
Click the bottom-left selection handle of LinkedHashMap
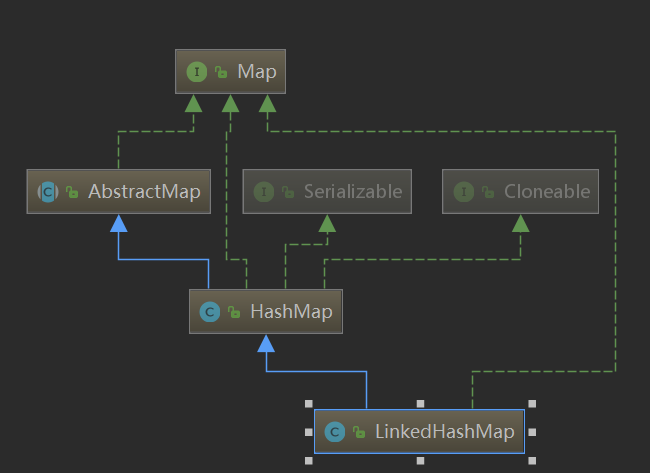tap(309, 461)
